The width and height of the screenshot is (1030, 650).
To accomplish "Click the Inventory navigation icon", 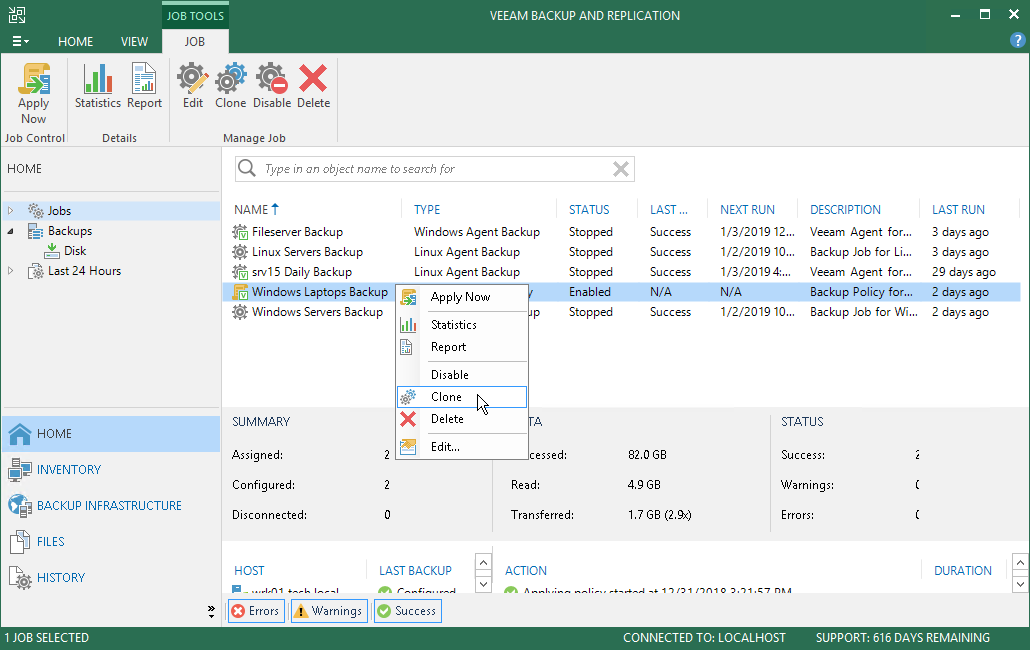I will click(x=20, y=469).
